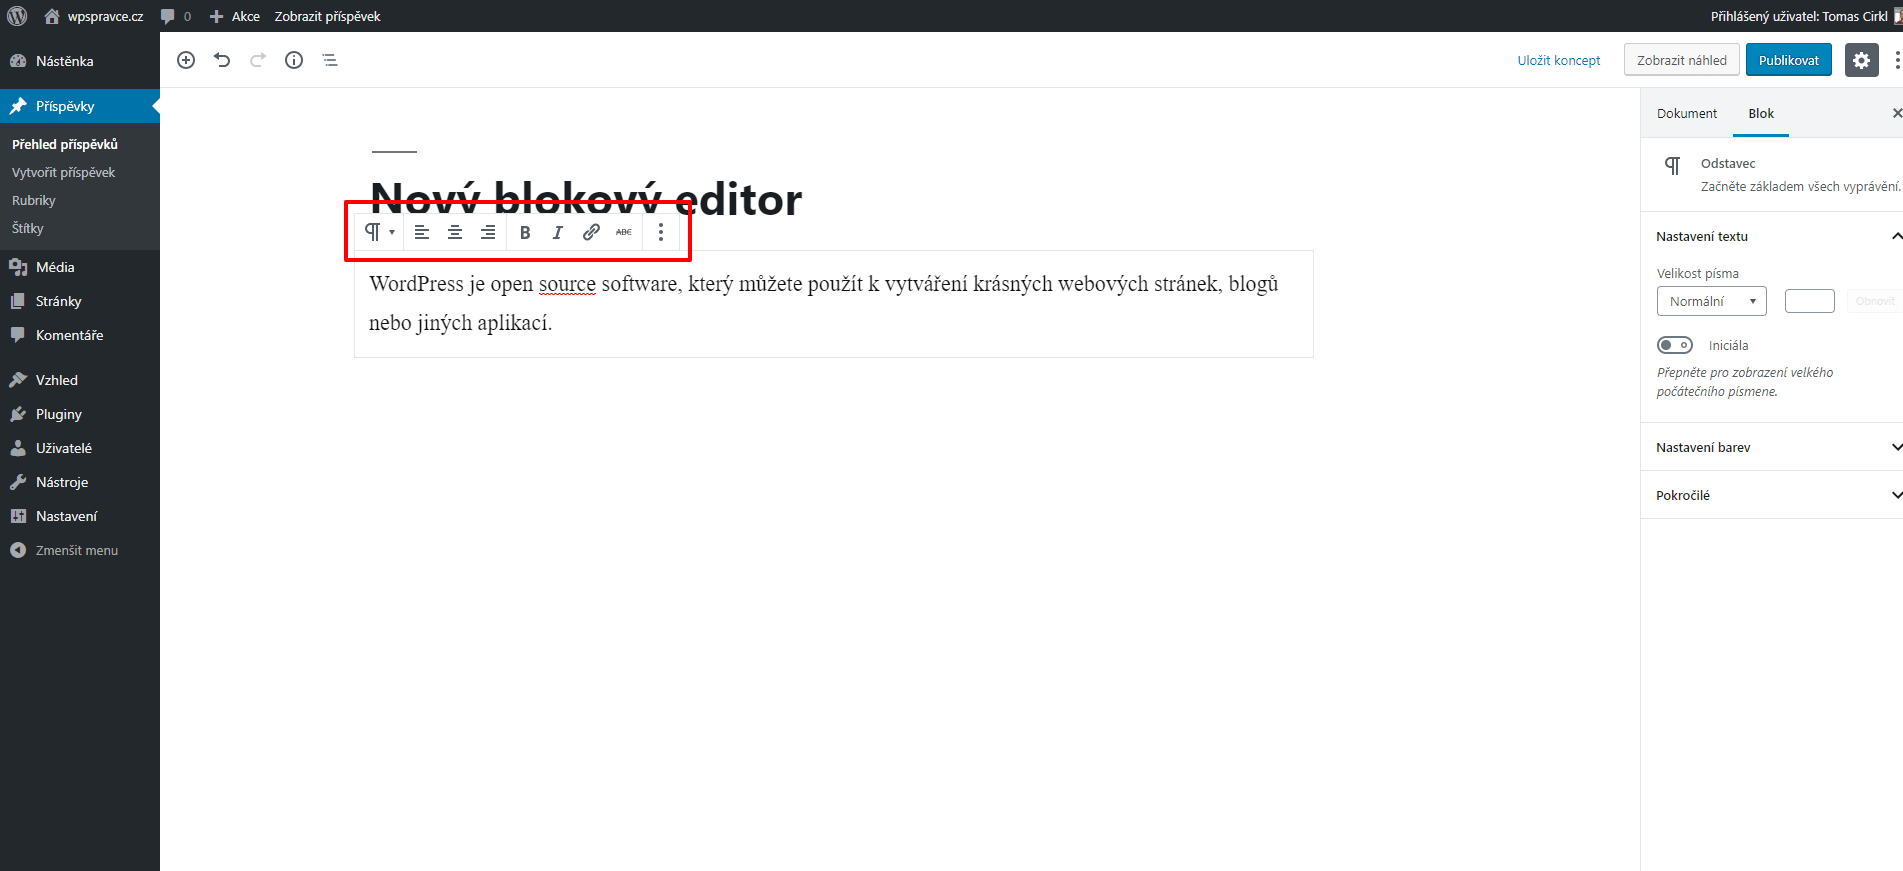Center align text in block toolbar
This screenshot has width=1903, height=871.
pyautogui.click(x=455, y=232)
